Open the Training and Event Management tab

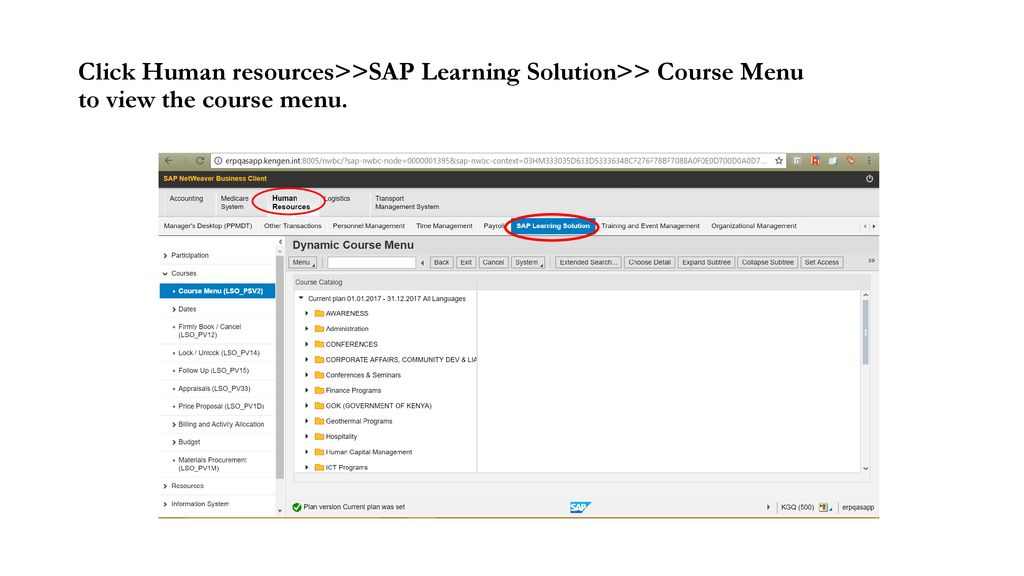650,226
